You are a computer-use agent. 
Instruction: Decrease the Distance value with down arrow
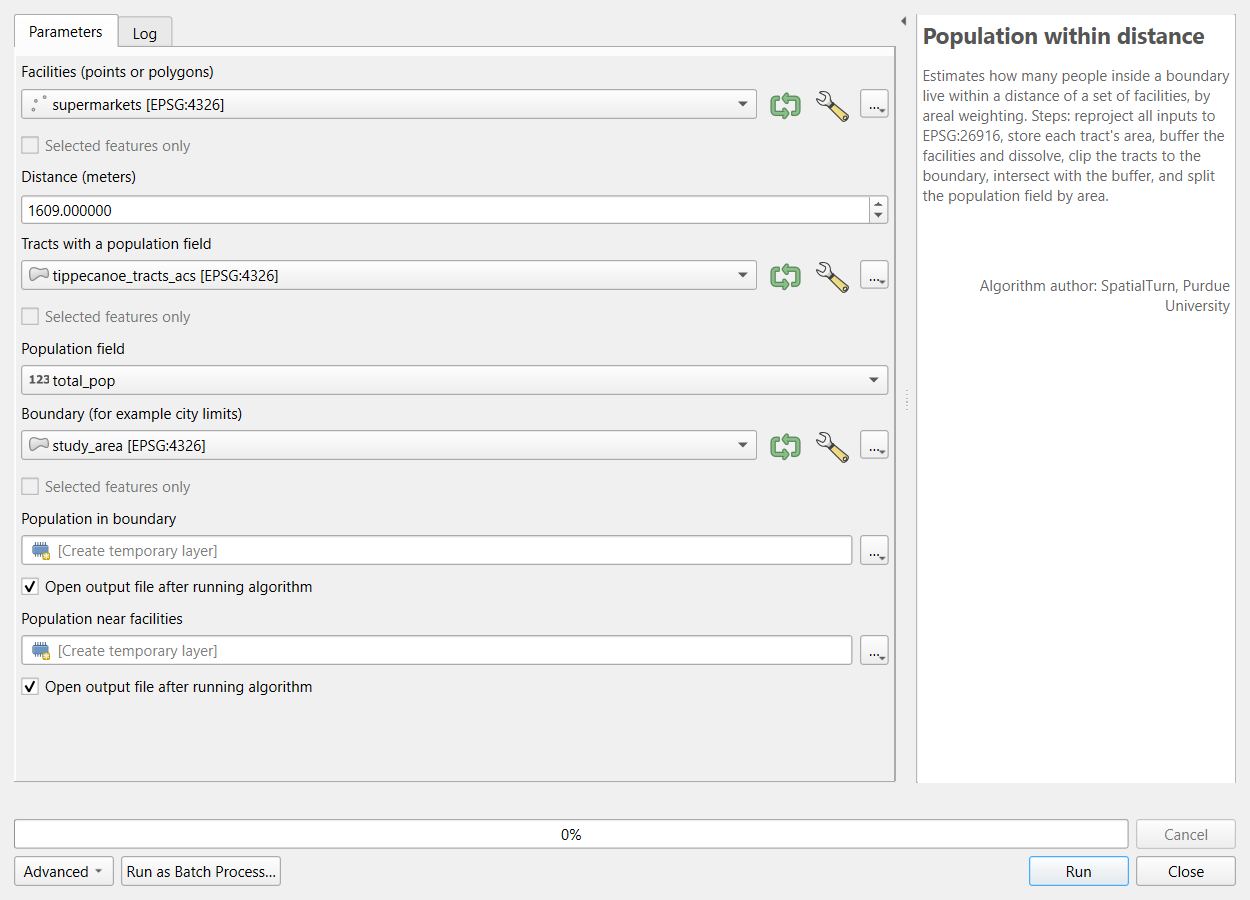point(879,216)
